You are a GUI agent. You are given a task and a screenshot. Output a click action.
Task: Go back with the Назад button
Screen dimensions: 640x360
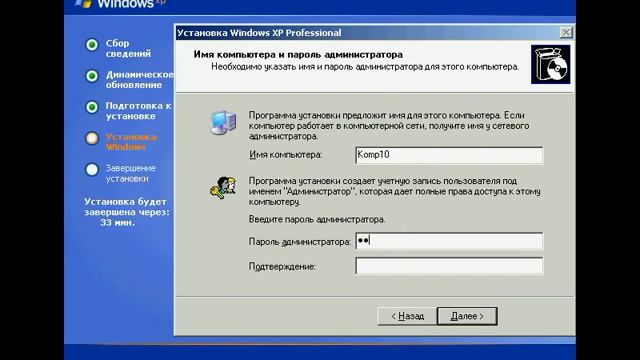click(407, 316)
